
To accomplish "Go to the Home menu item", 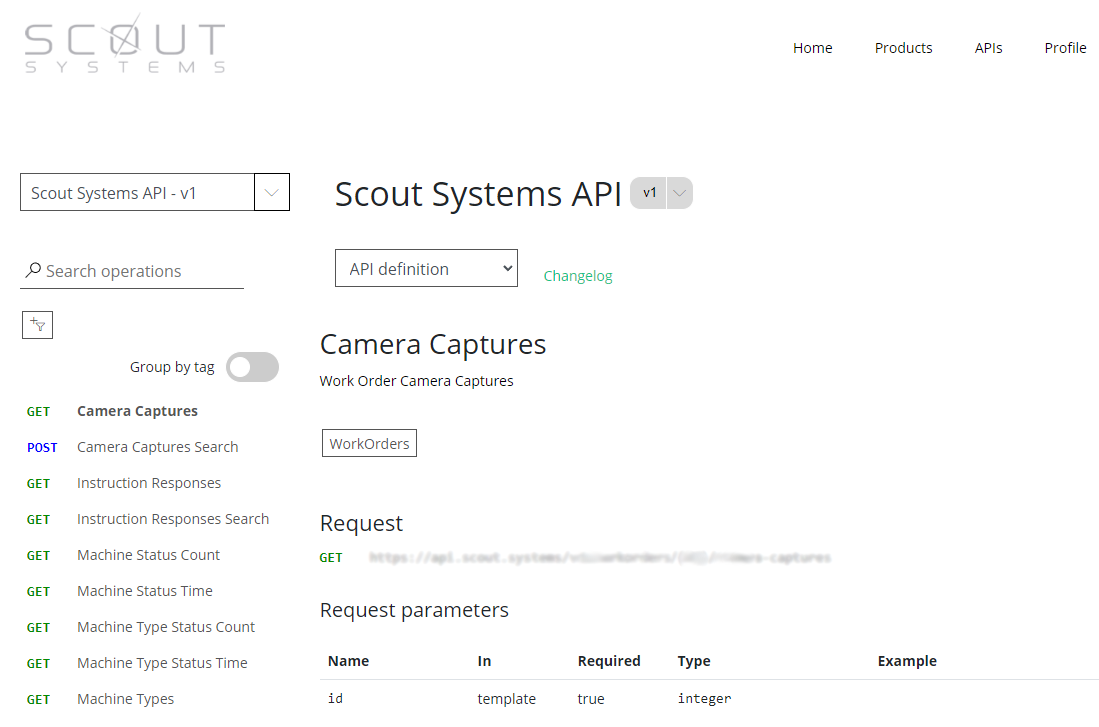I will pos(812,48).
